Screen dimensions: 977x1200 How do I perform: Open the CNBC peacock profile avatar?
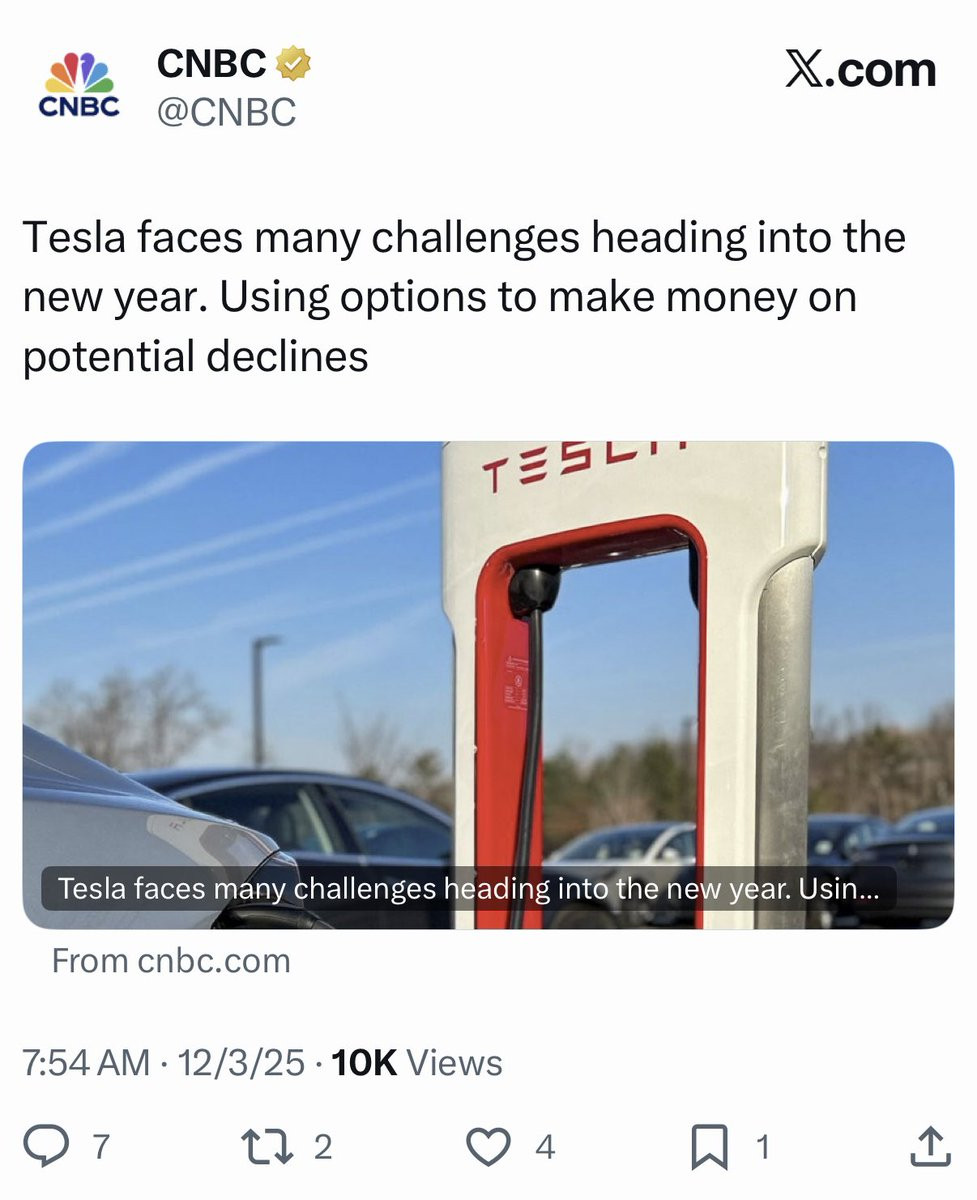click(x=79, y=84)
